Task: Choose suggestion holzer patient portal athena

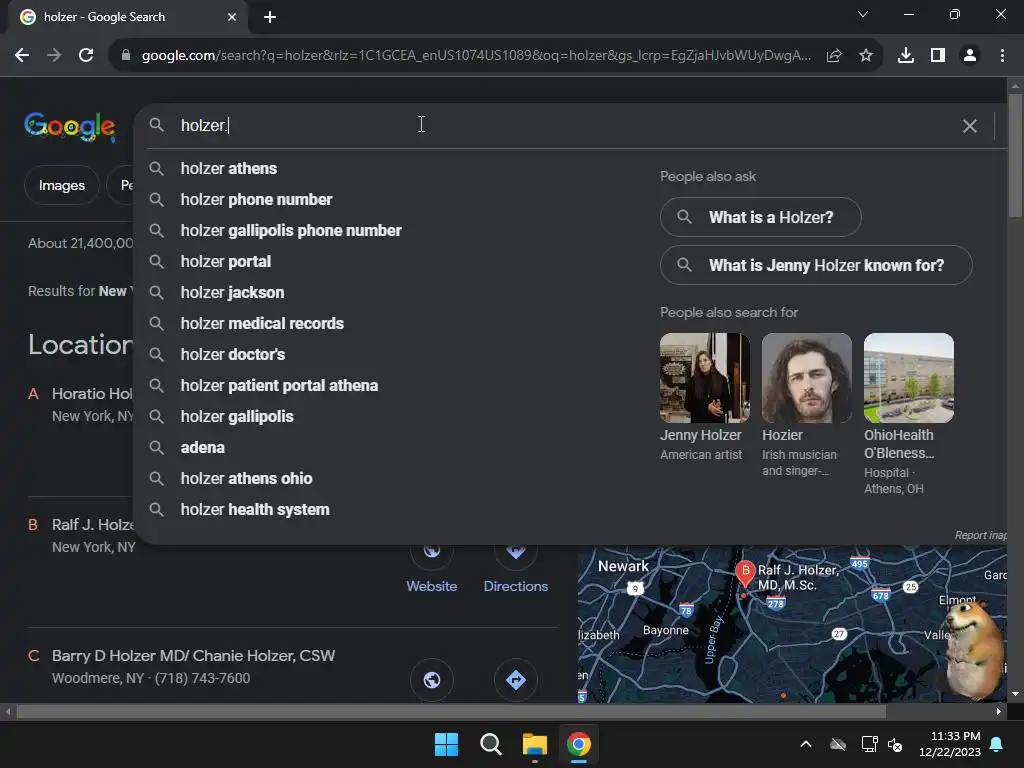Action: pyautogui.click(x=279, y=386)
